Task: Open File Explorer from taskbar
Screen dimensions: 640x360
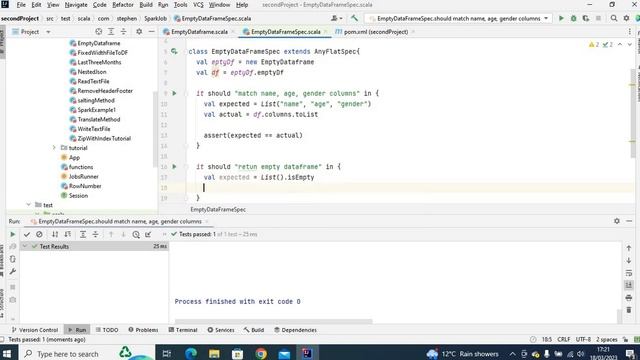Action: (214, 353)
